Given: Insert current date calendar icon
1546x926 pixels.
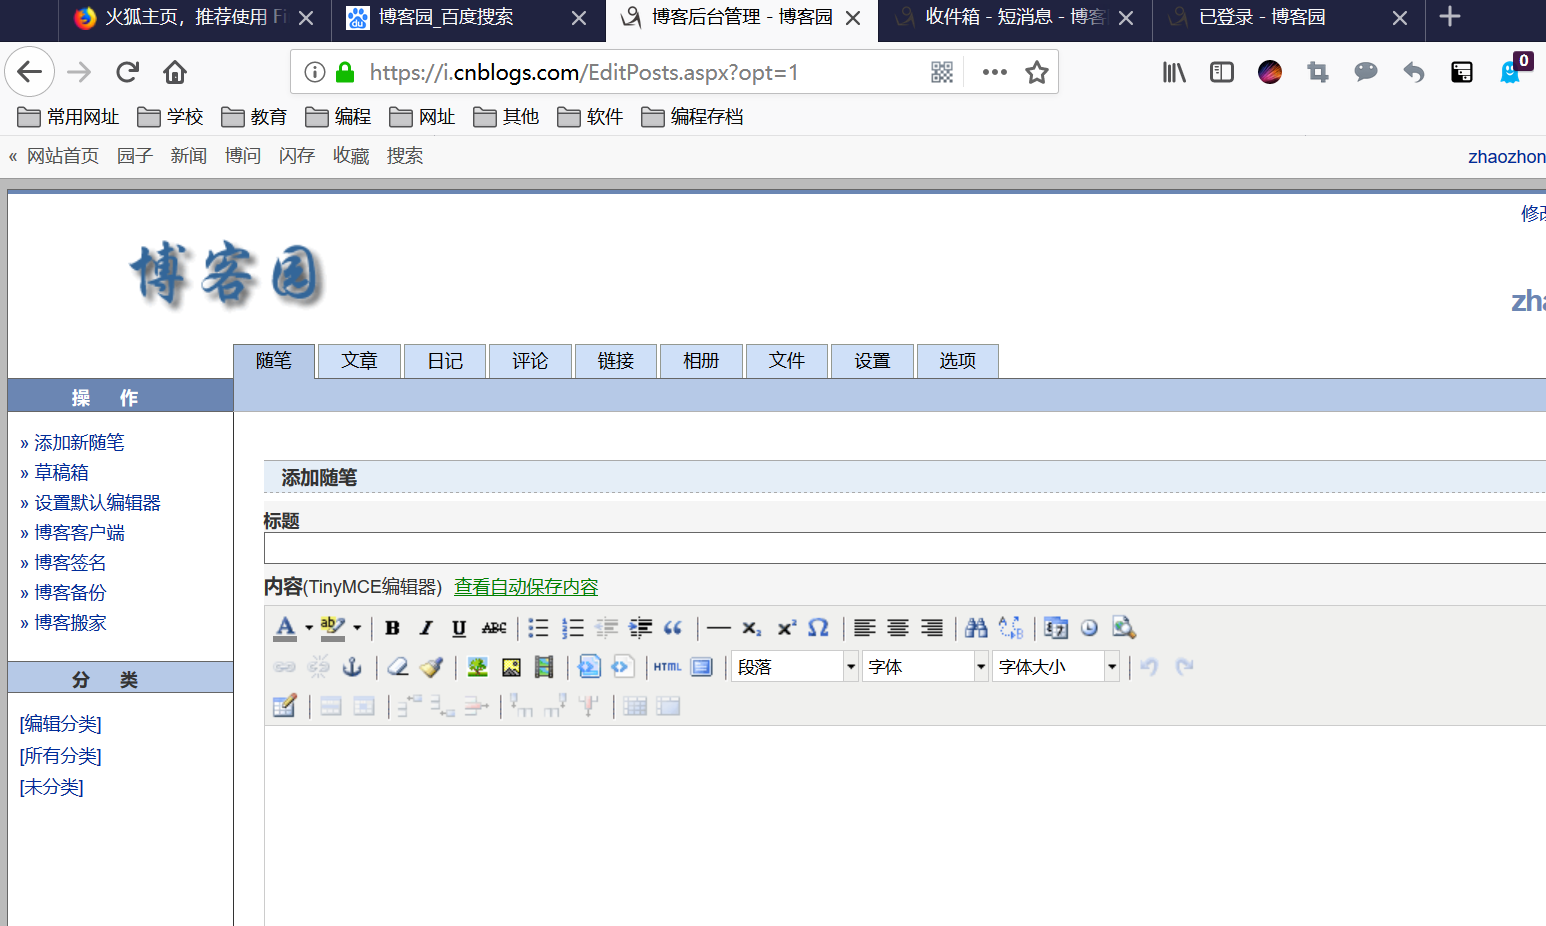Looking at the screenshot, I should (1056, 628).
